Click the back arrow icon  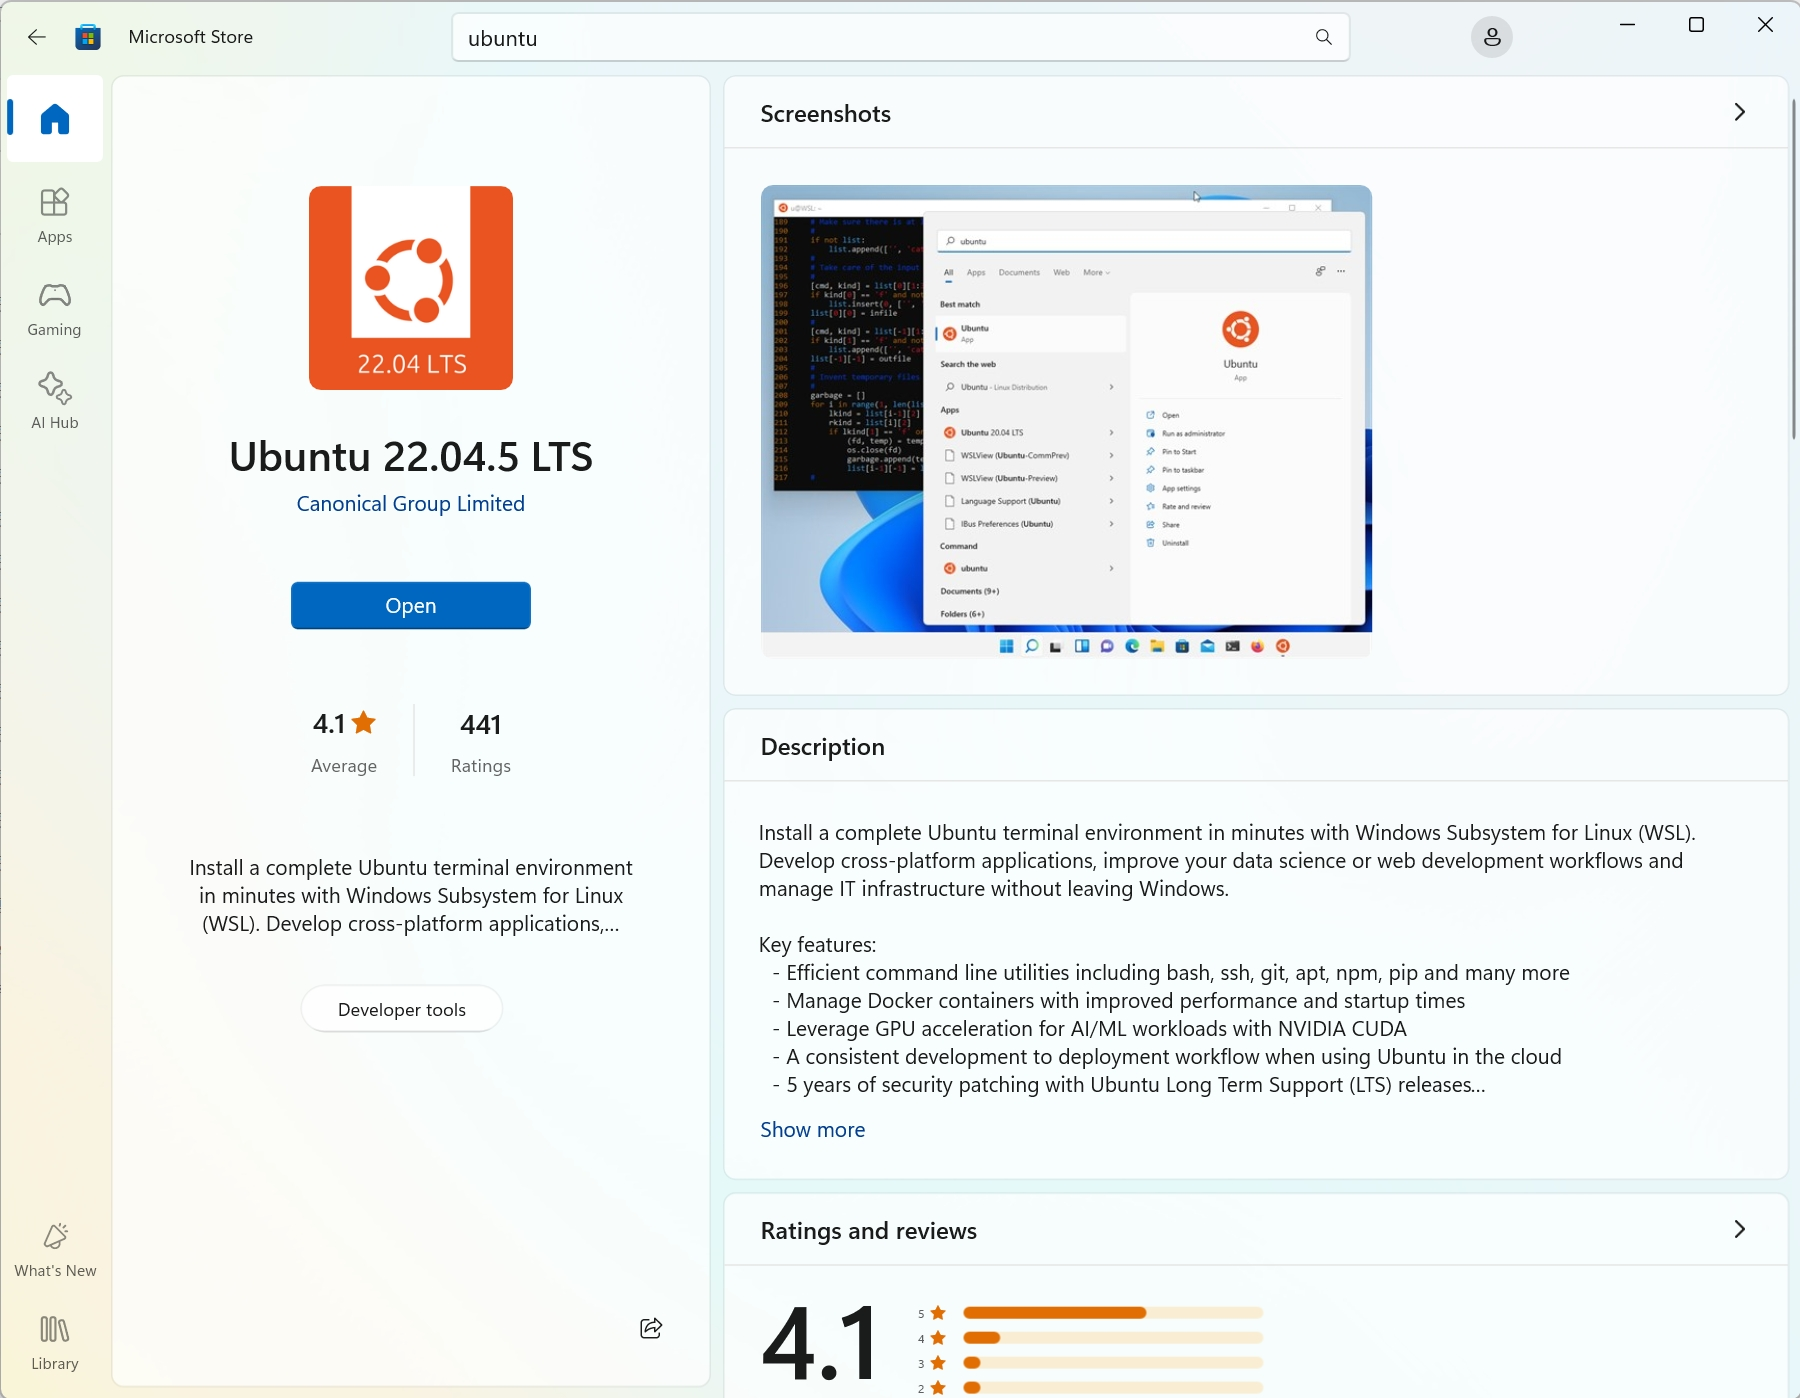click(37, 37)
